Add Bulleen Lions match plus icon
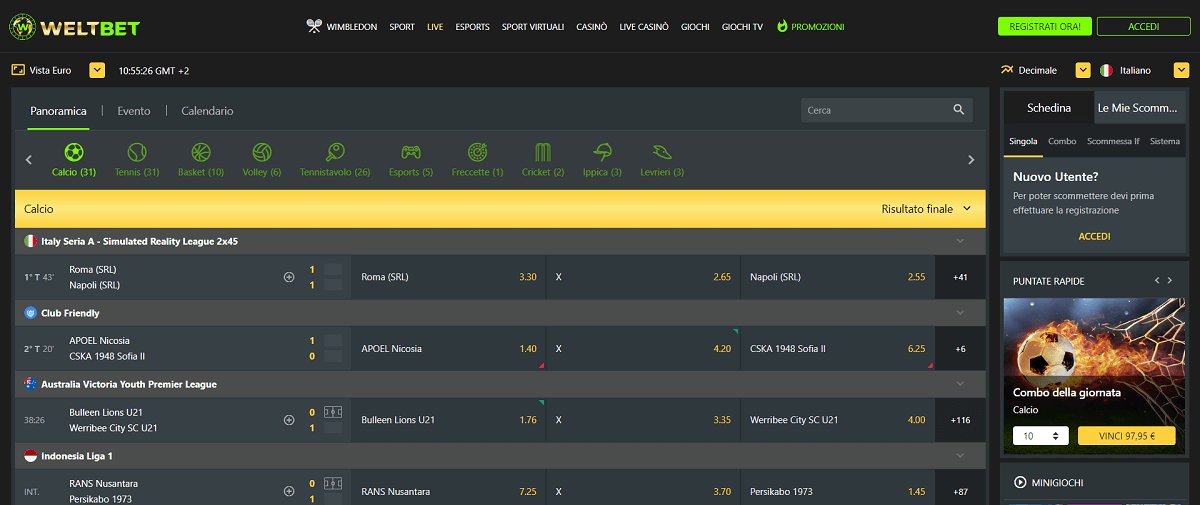 tap(289, 420)
